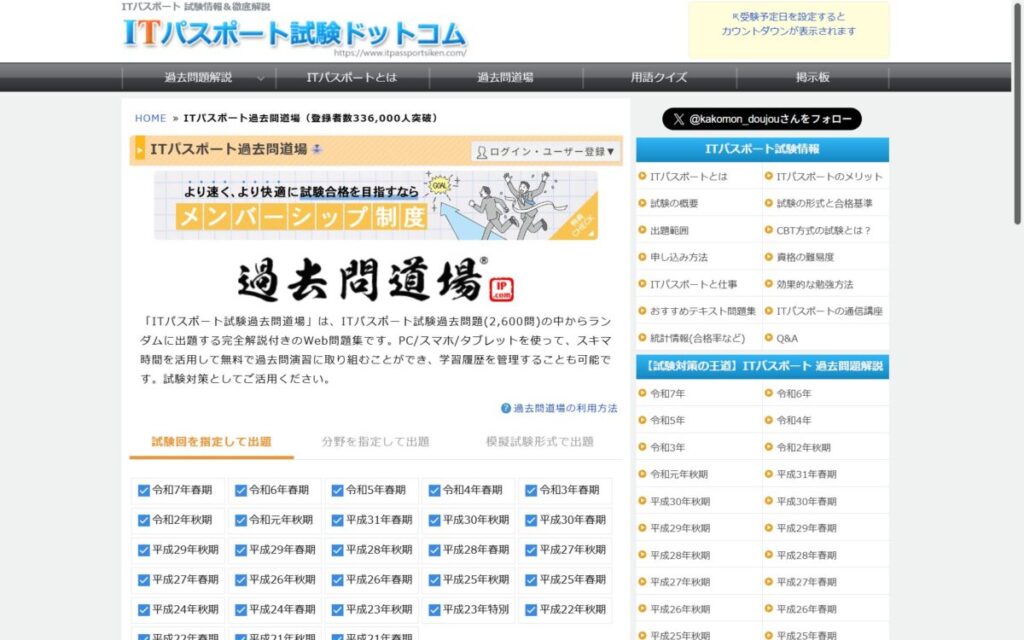Screen dimensions: 1024x640
Task: Toggle the 平成22年秋期 checkbox
Action: [x=531, y=610]
